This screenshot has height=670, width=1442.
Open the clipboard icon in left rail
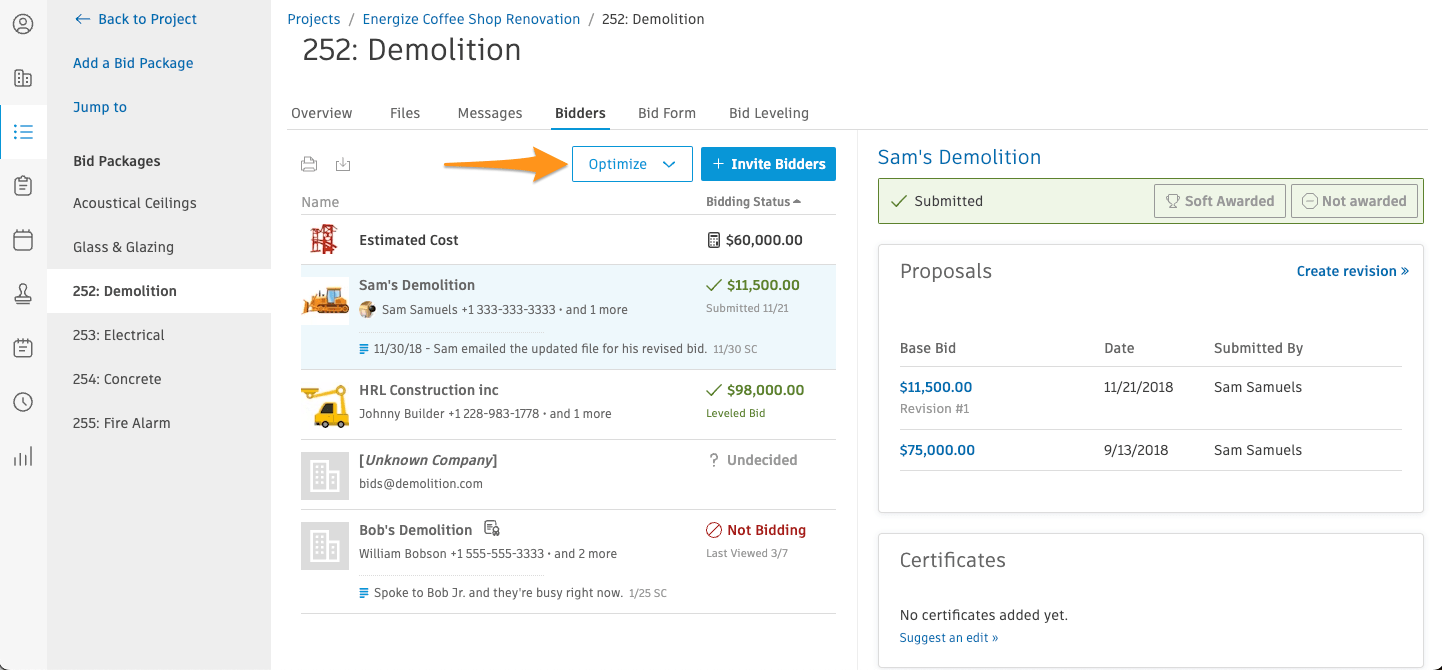(23, 186)
